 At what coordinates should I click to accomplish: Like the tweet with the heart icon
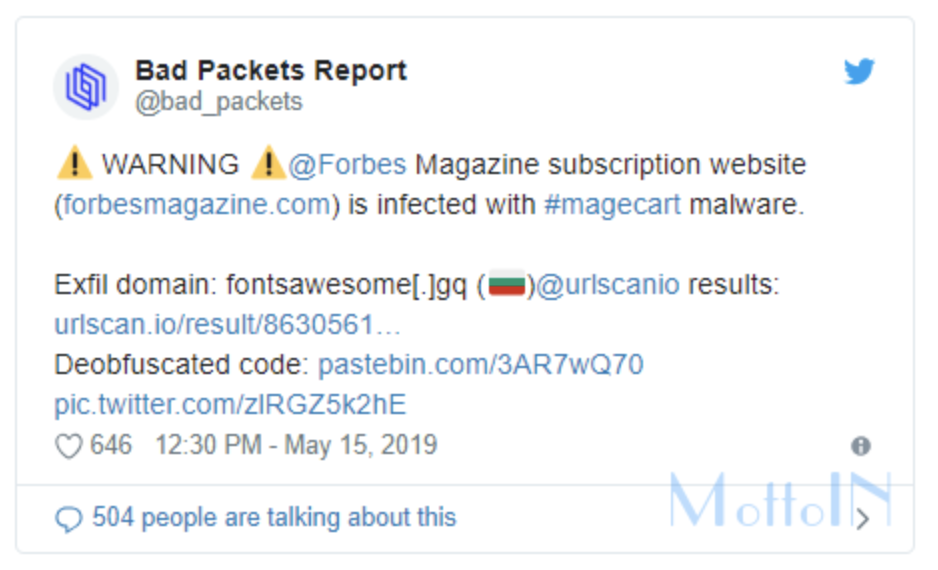[x=68, y=446]
